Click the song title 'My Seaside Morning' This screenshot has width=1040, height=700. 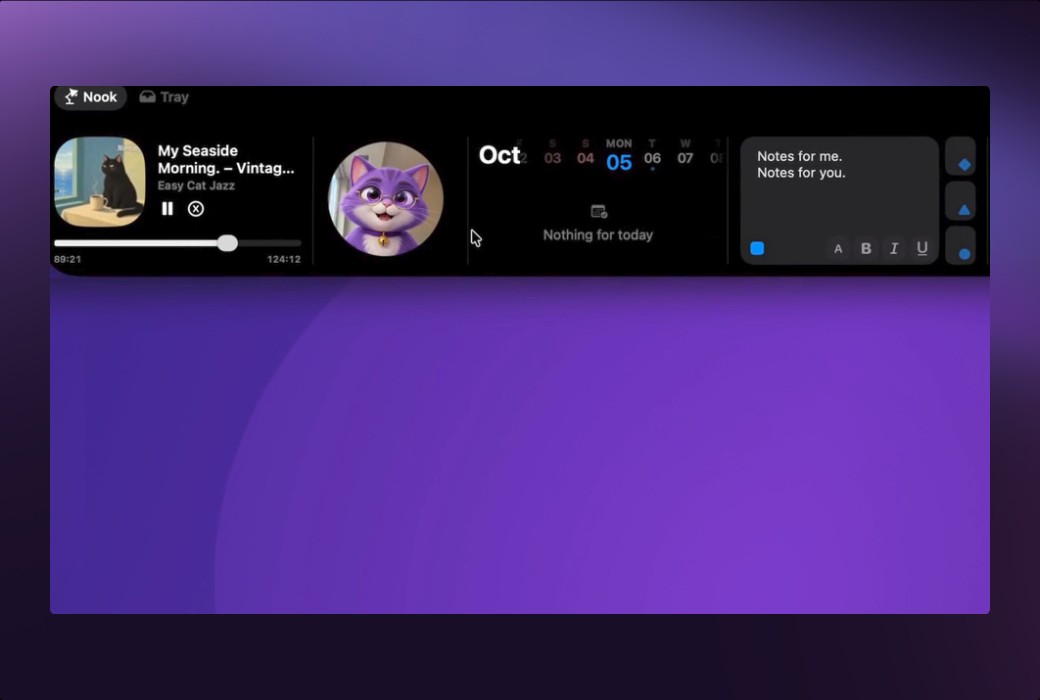(226, 159)
